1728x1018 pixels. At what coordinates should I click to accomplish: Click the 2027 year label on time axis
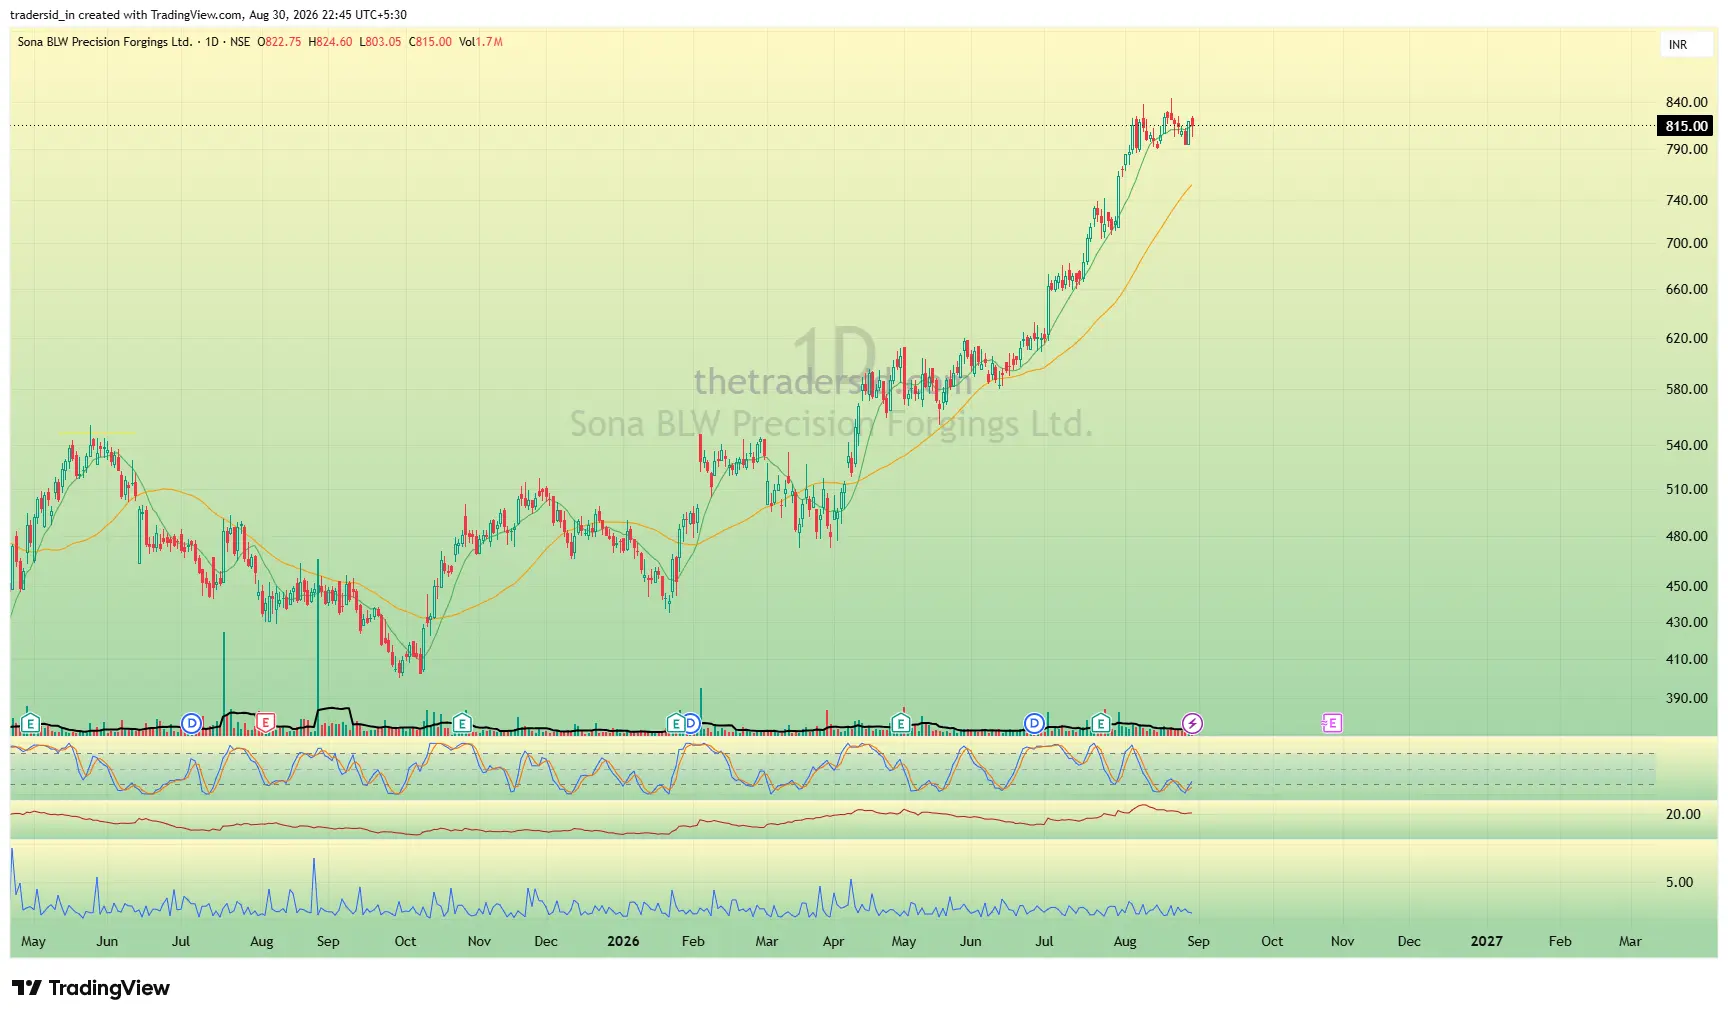point(1486,941)
